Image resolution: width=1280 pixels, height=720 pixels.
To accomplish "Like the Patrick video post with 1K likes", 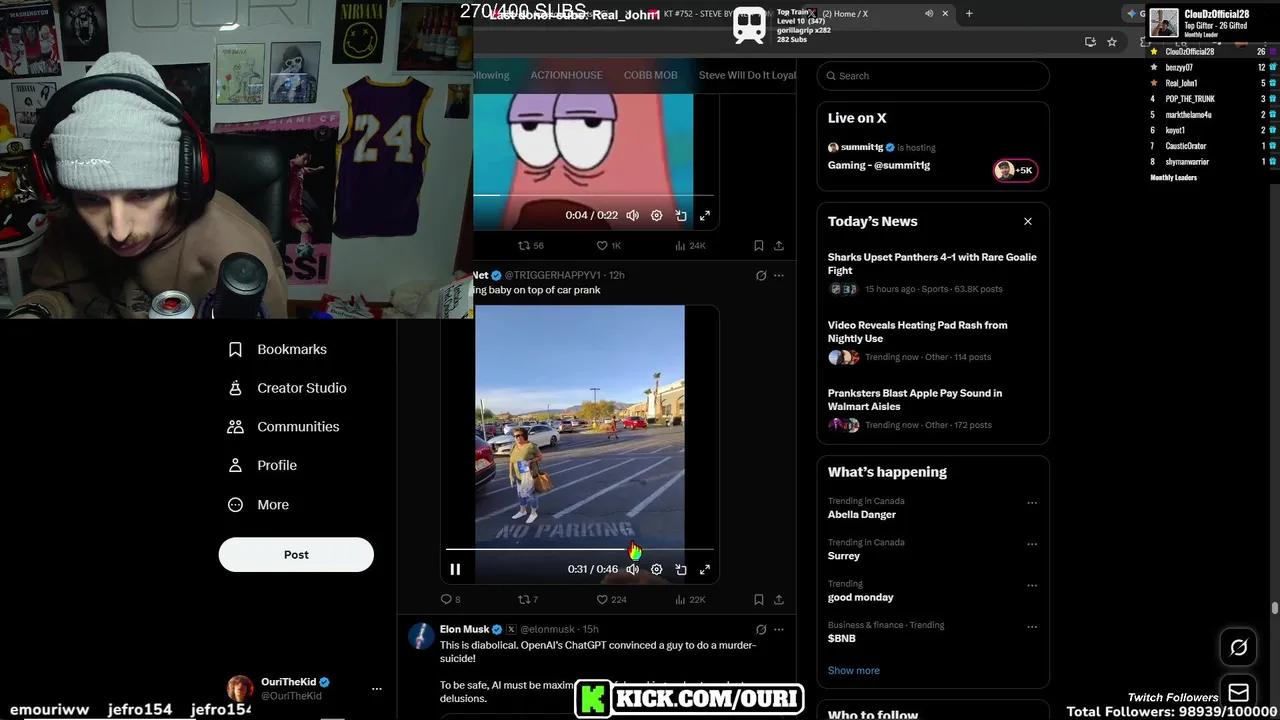I will click(608, 245).
